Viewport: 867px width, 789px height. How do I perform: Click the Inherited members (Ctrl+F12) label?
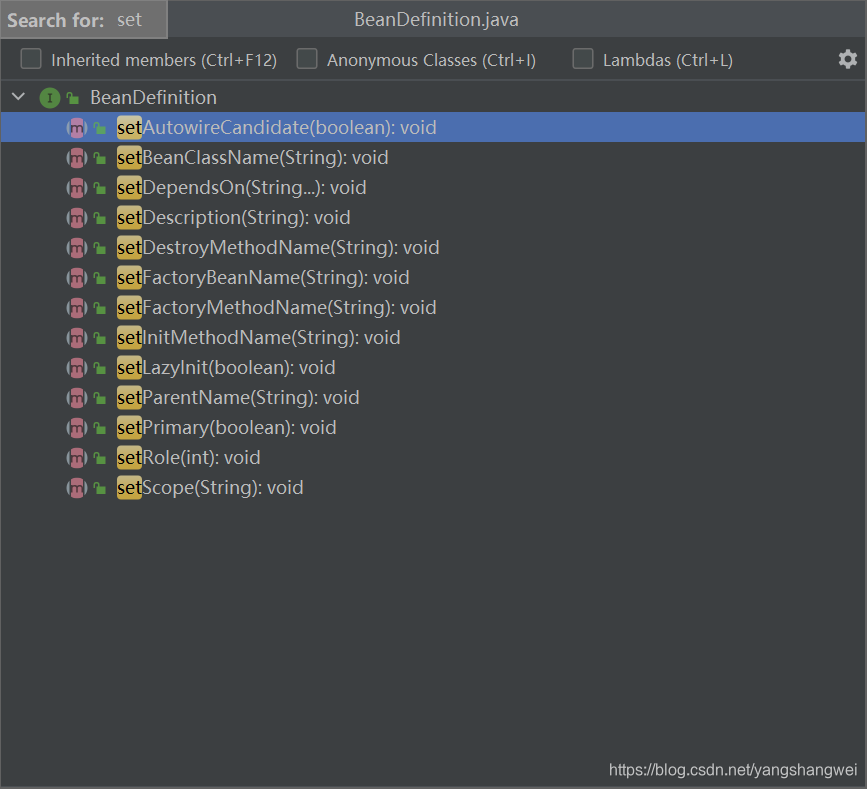pos(164,60)
